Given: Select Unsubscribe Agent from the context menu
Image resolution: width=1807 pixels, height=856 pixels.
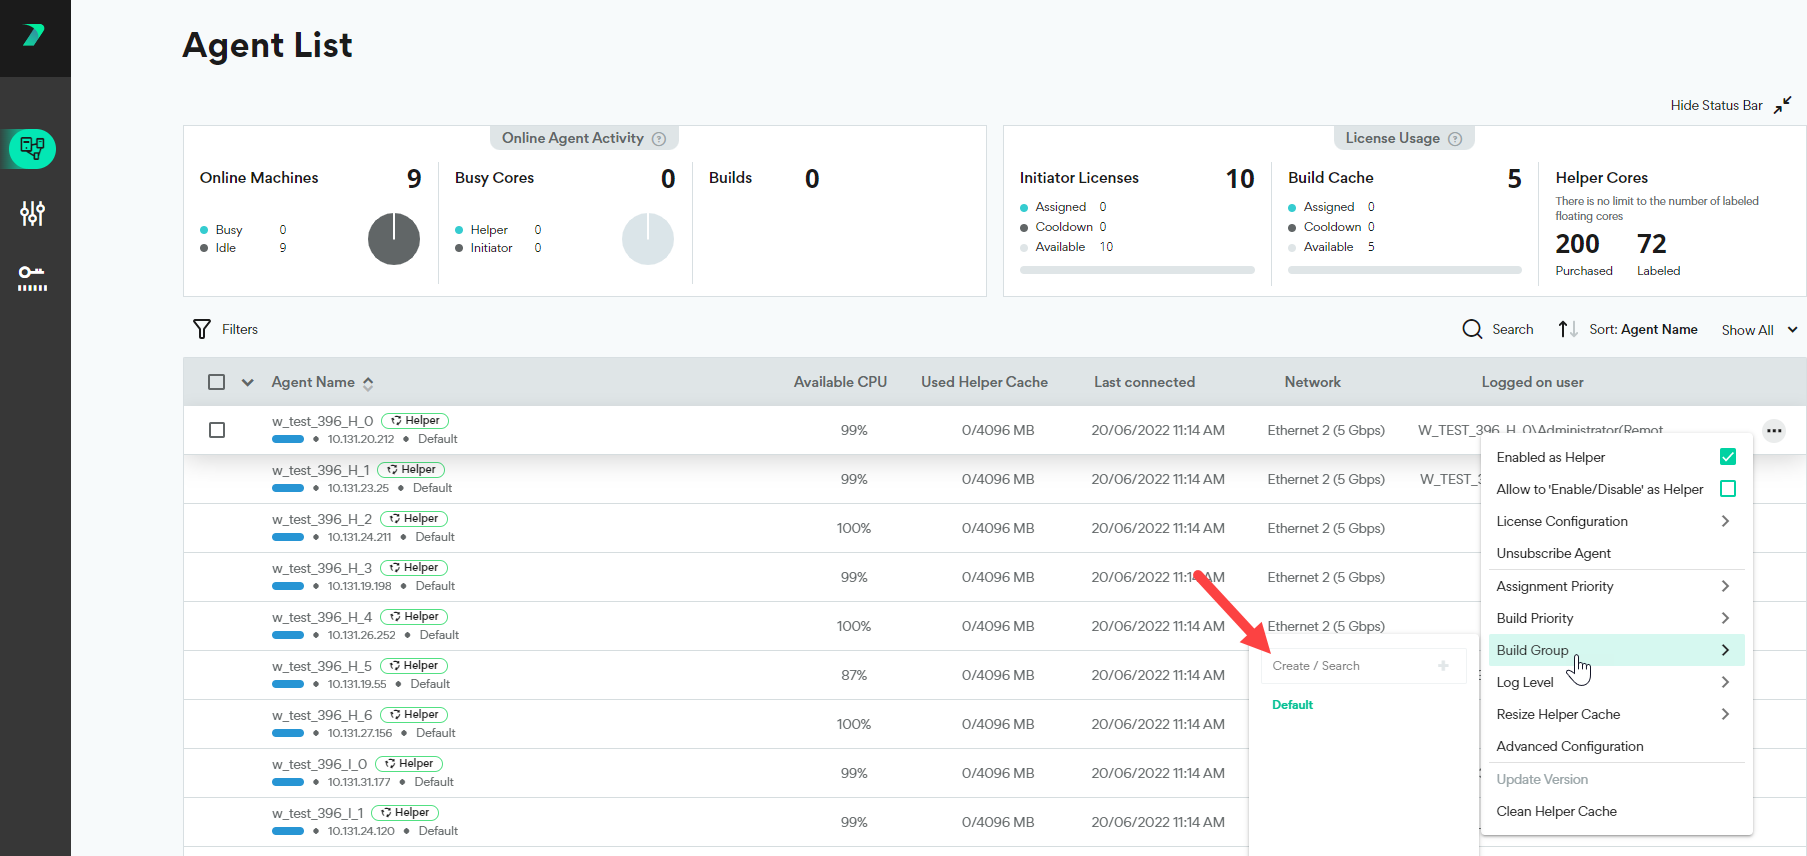Looking at the screenshot, I should (x=1553, y=553).
